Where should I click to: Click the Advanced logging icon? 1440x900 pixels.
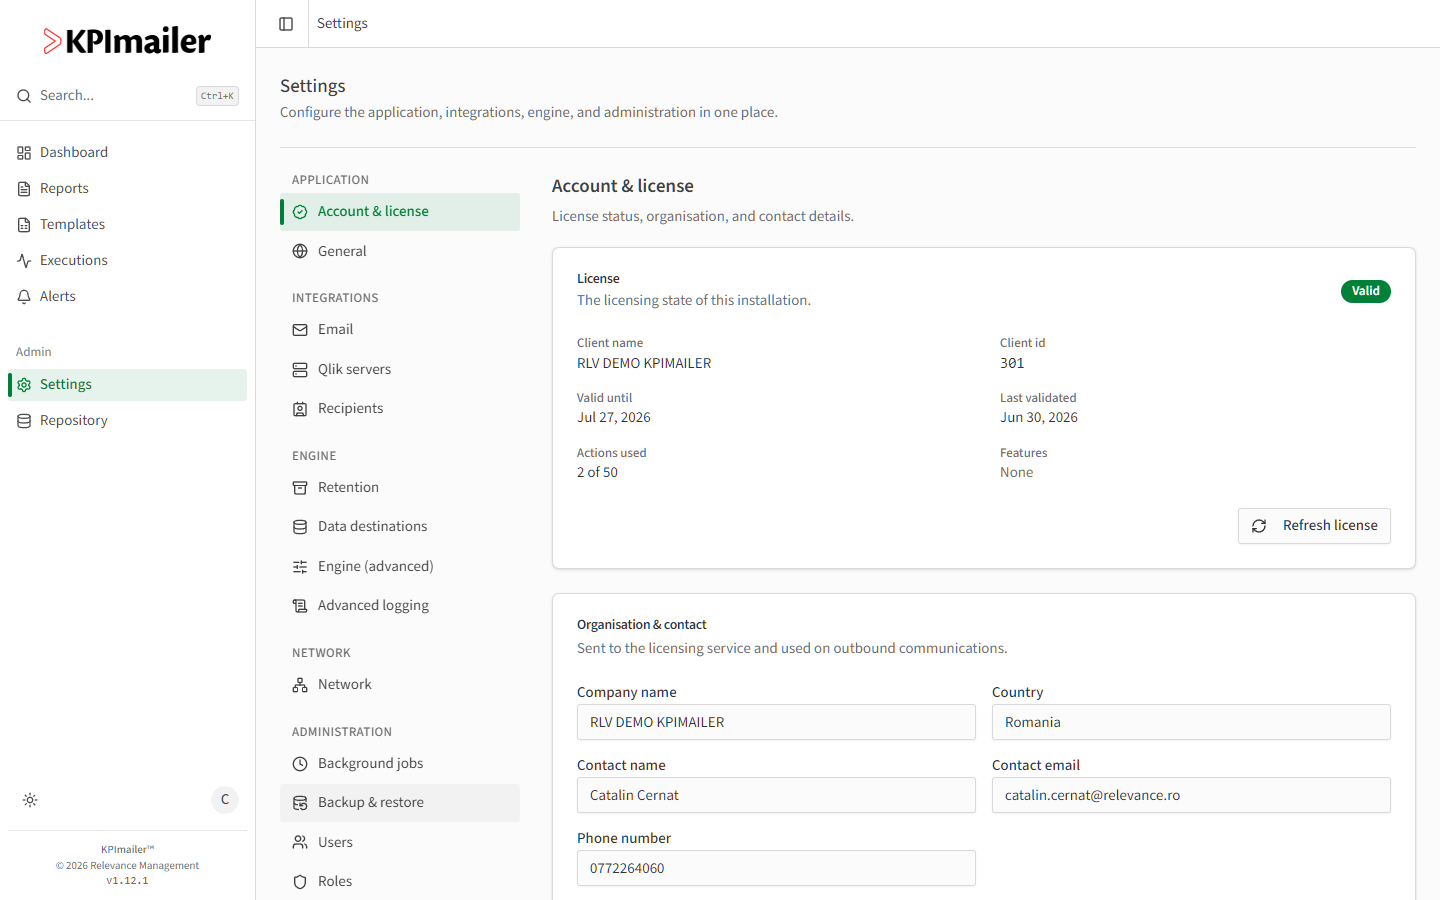pyautogui.click(x=300, y=606)
